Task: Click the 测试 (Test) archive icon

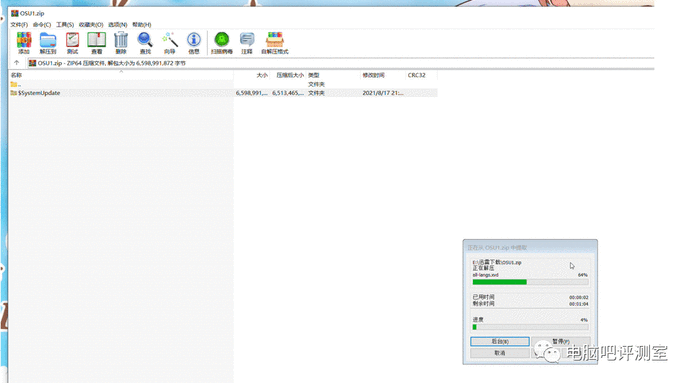Action: 72,43
